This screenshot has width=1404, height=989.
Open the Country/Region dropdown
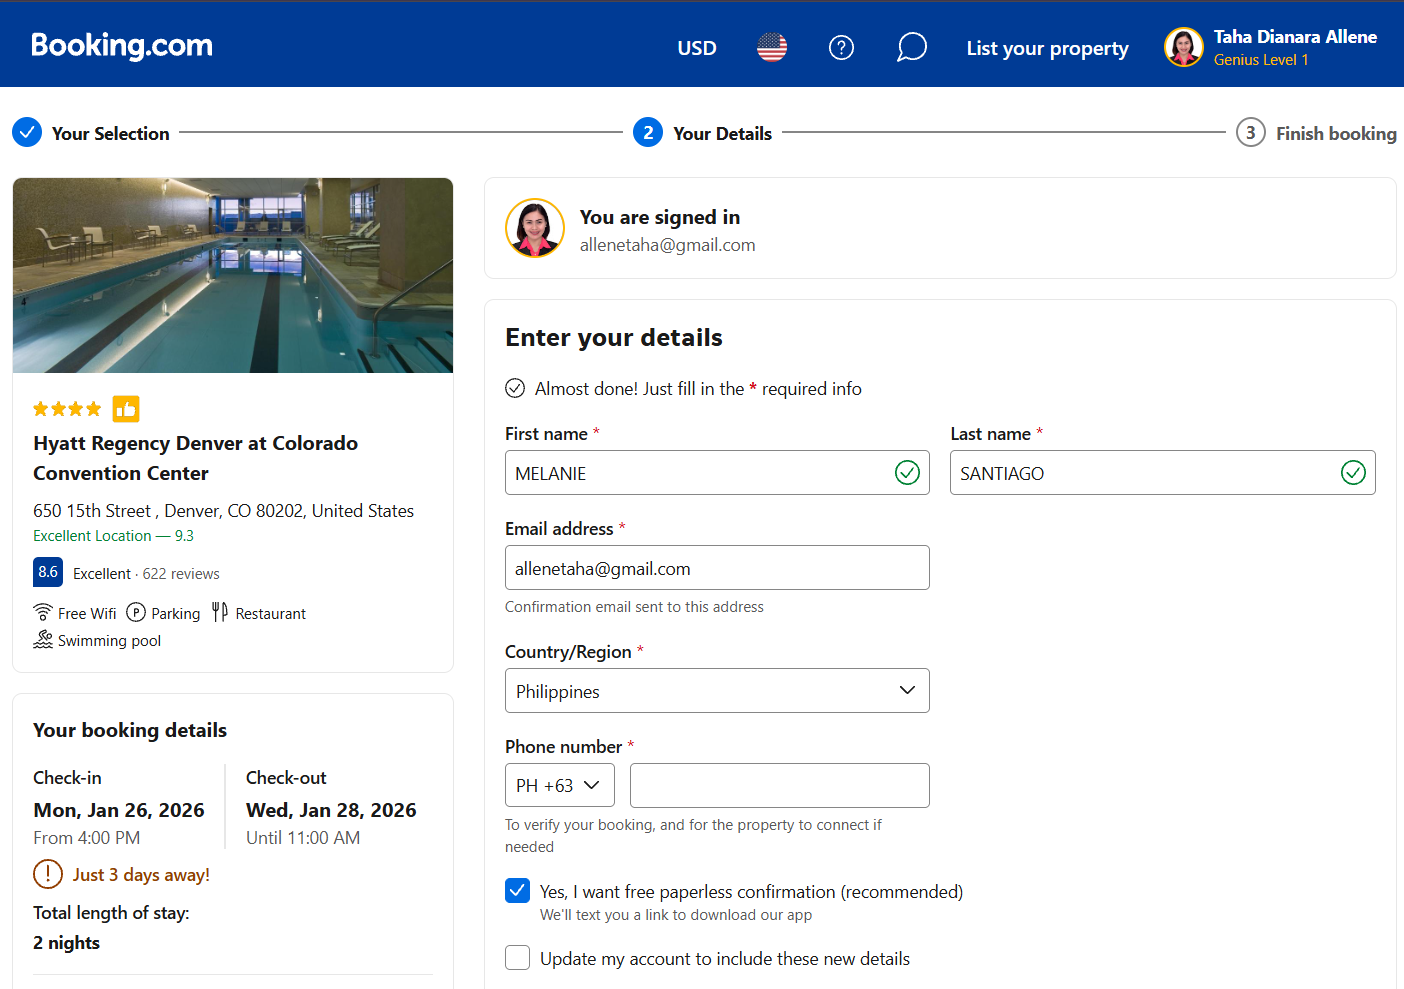[717, 691]
